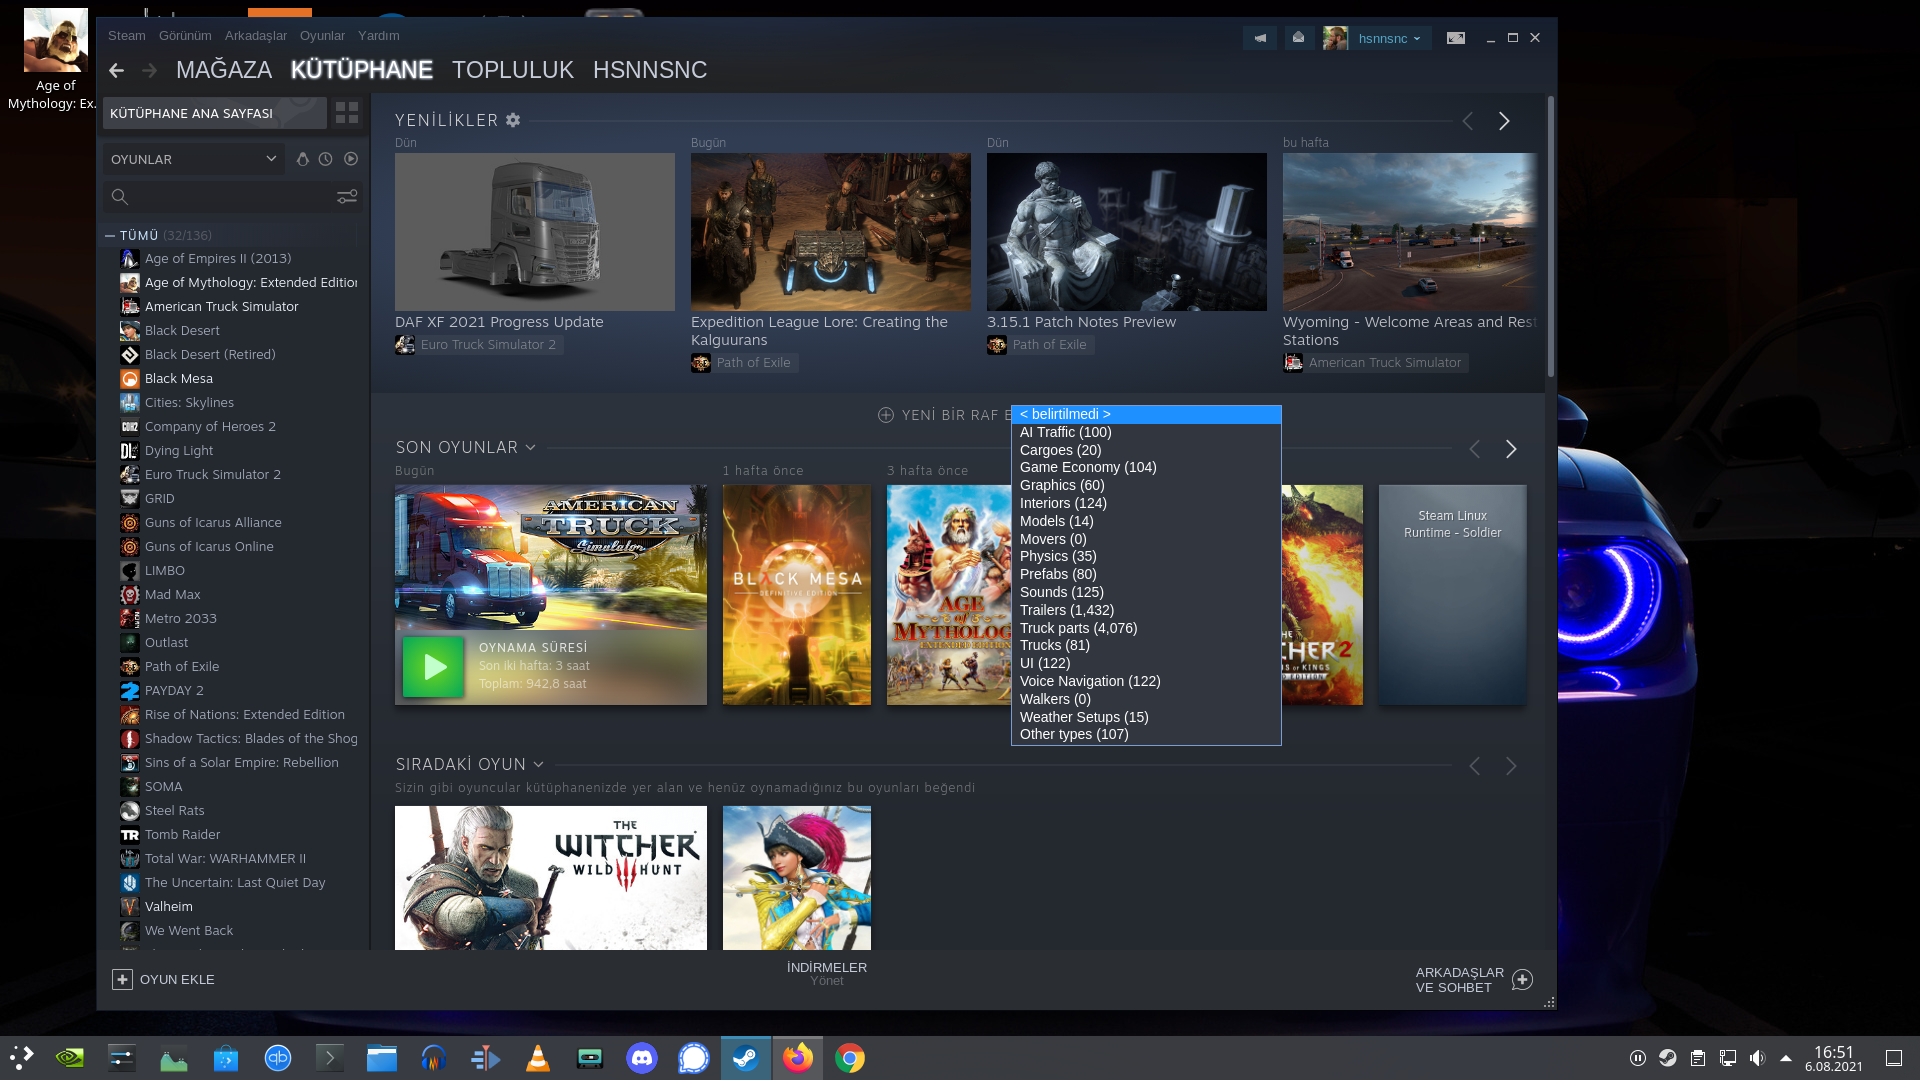Image resolution: width=1920 pixels, height=1080 pixels.
Task: Open the friends chat plus icon
Action: (1522, 980)
